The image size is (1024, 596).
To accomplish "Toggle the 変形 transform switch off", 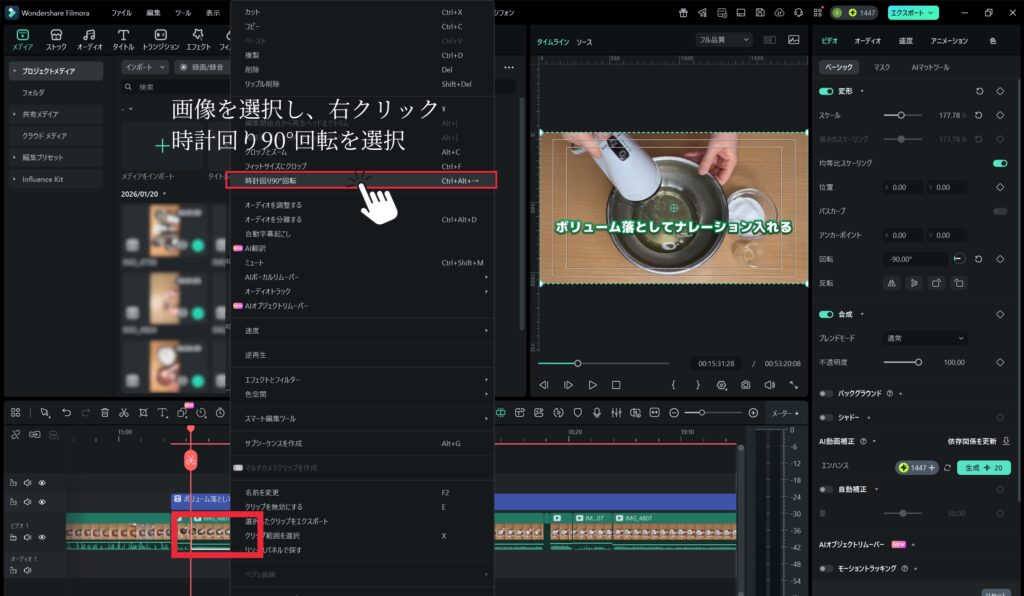I will coord(826,91).
